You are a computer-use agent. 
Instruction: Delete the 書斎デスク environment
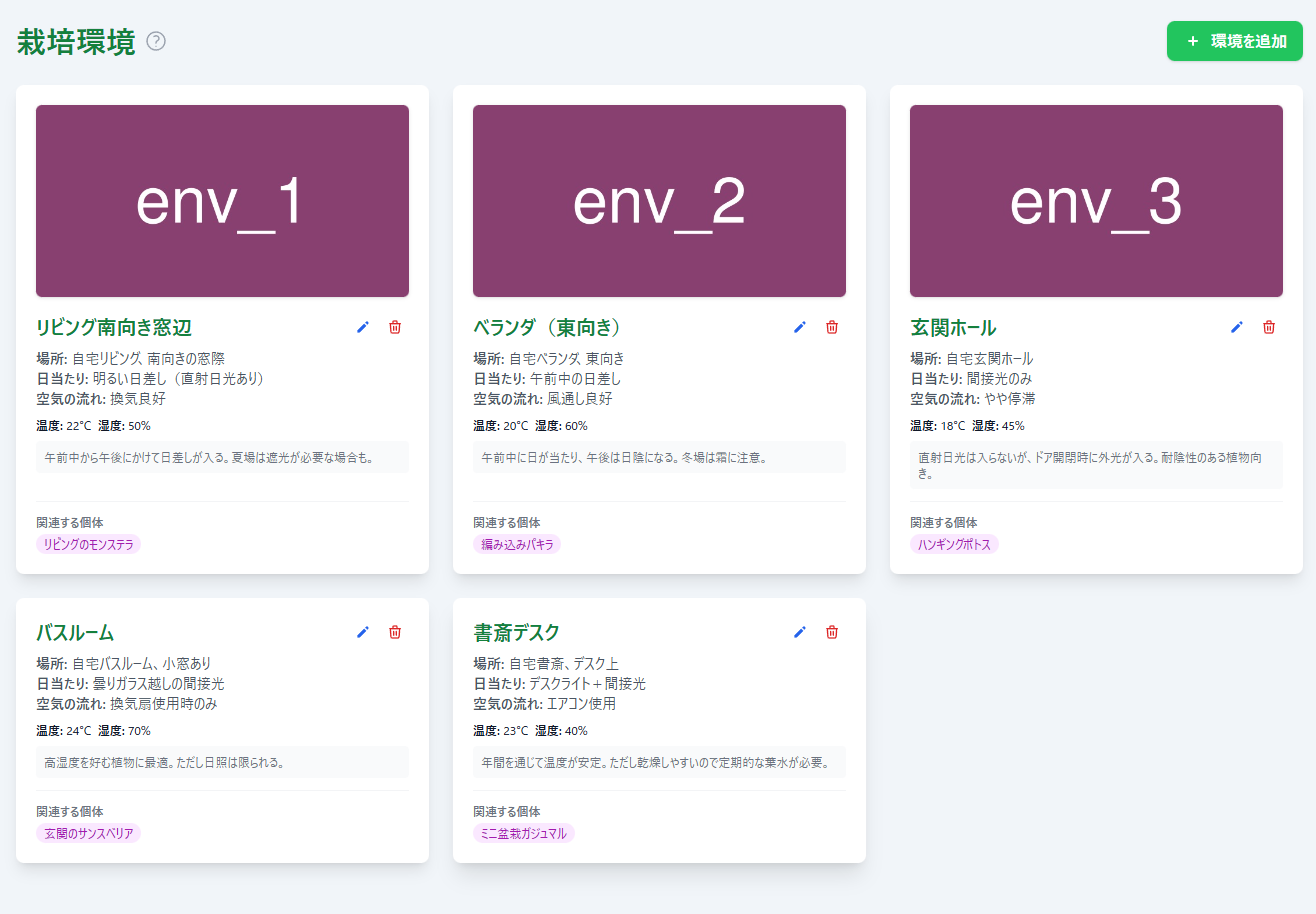pyautogui.click(x=832, y=632)
